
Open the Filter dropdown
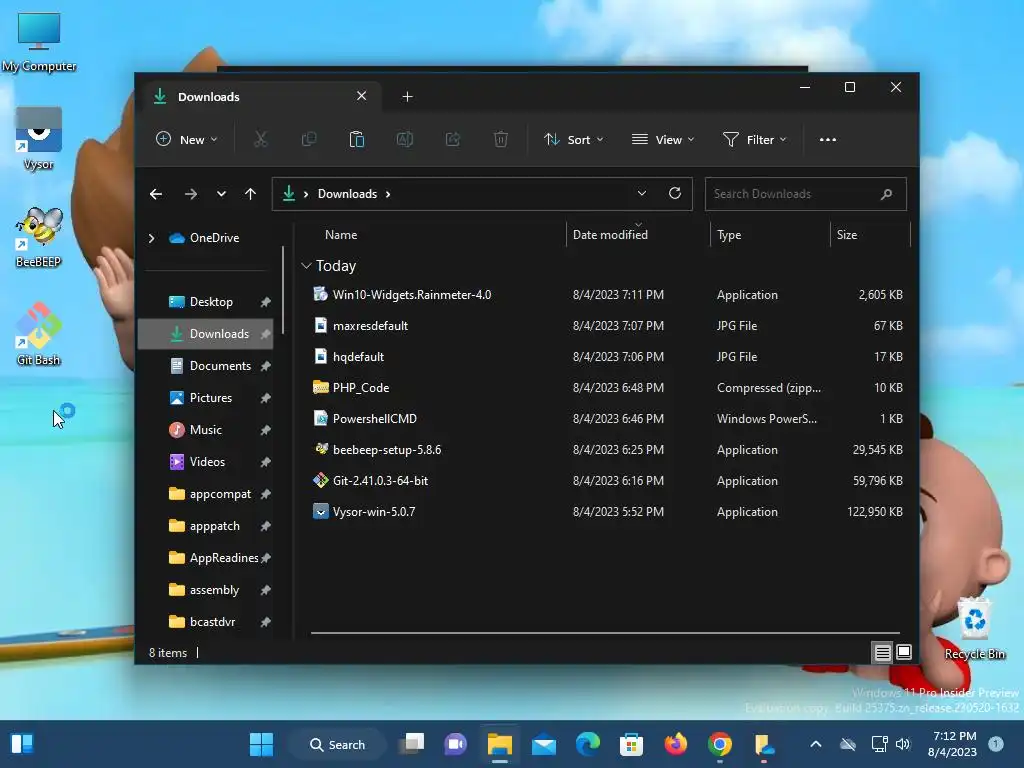pyautogui.click(x=754, y=139)
